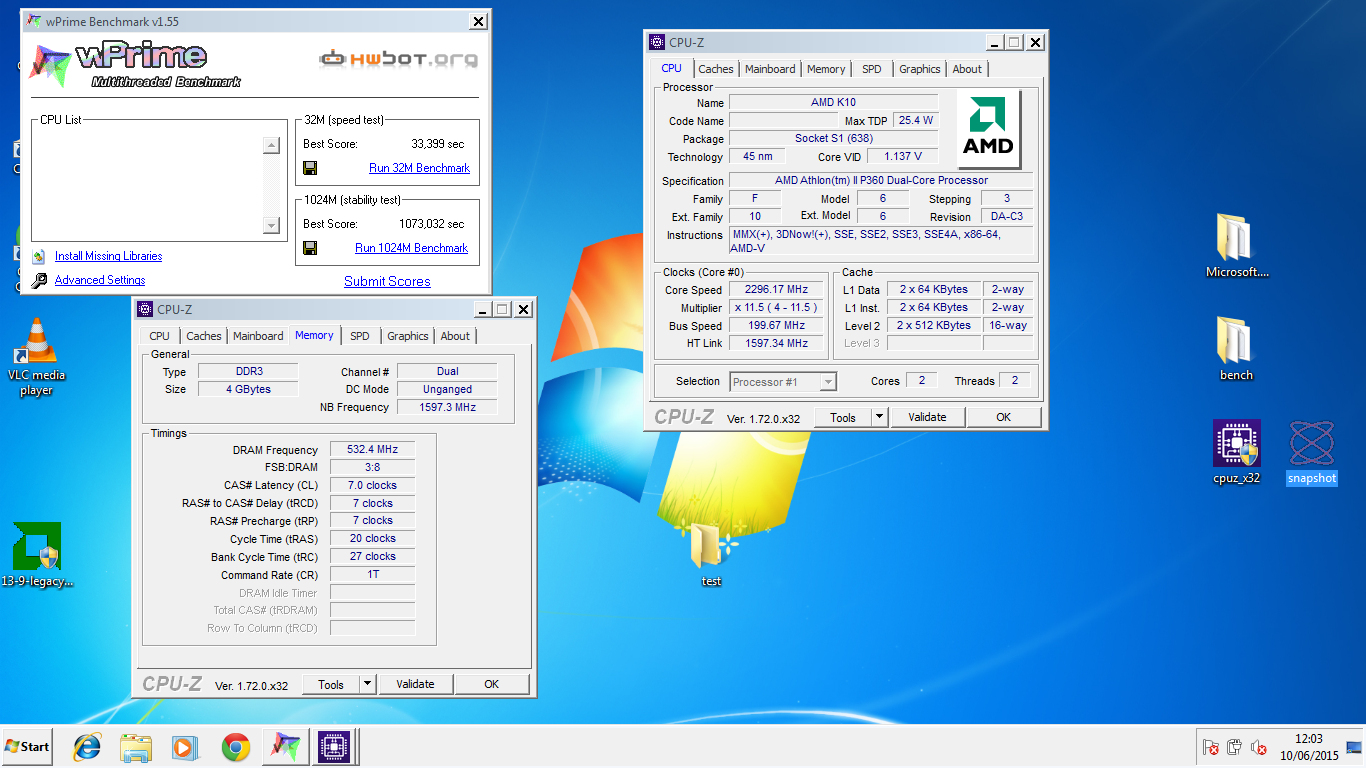Click the 32M best score 33,399 sec
1366x768 pixels.
click(437, 144)
